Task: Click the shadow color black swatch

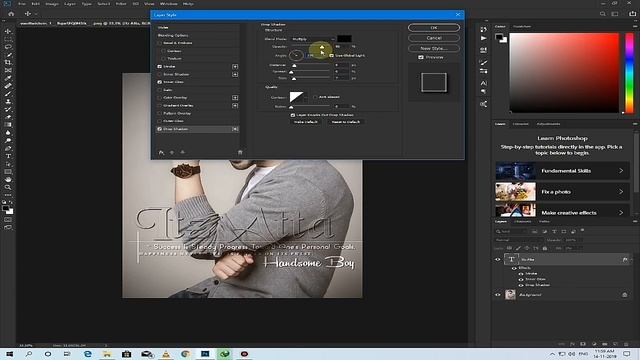Action: pos(344,39)
